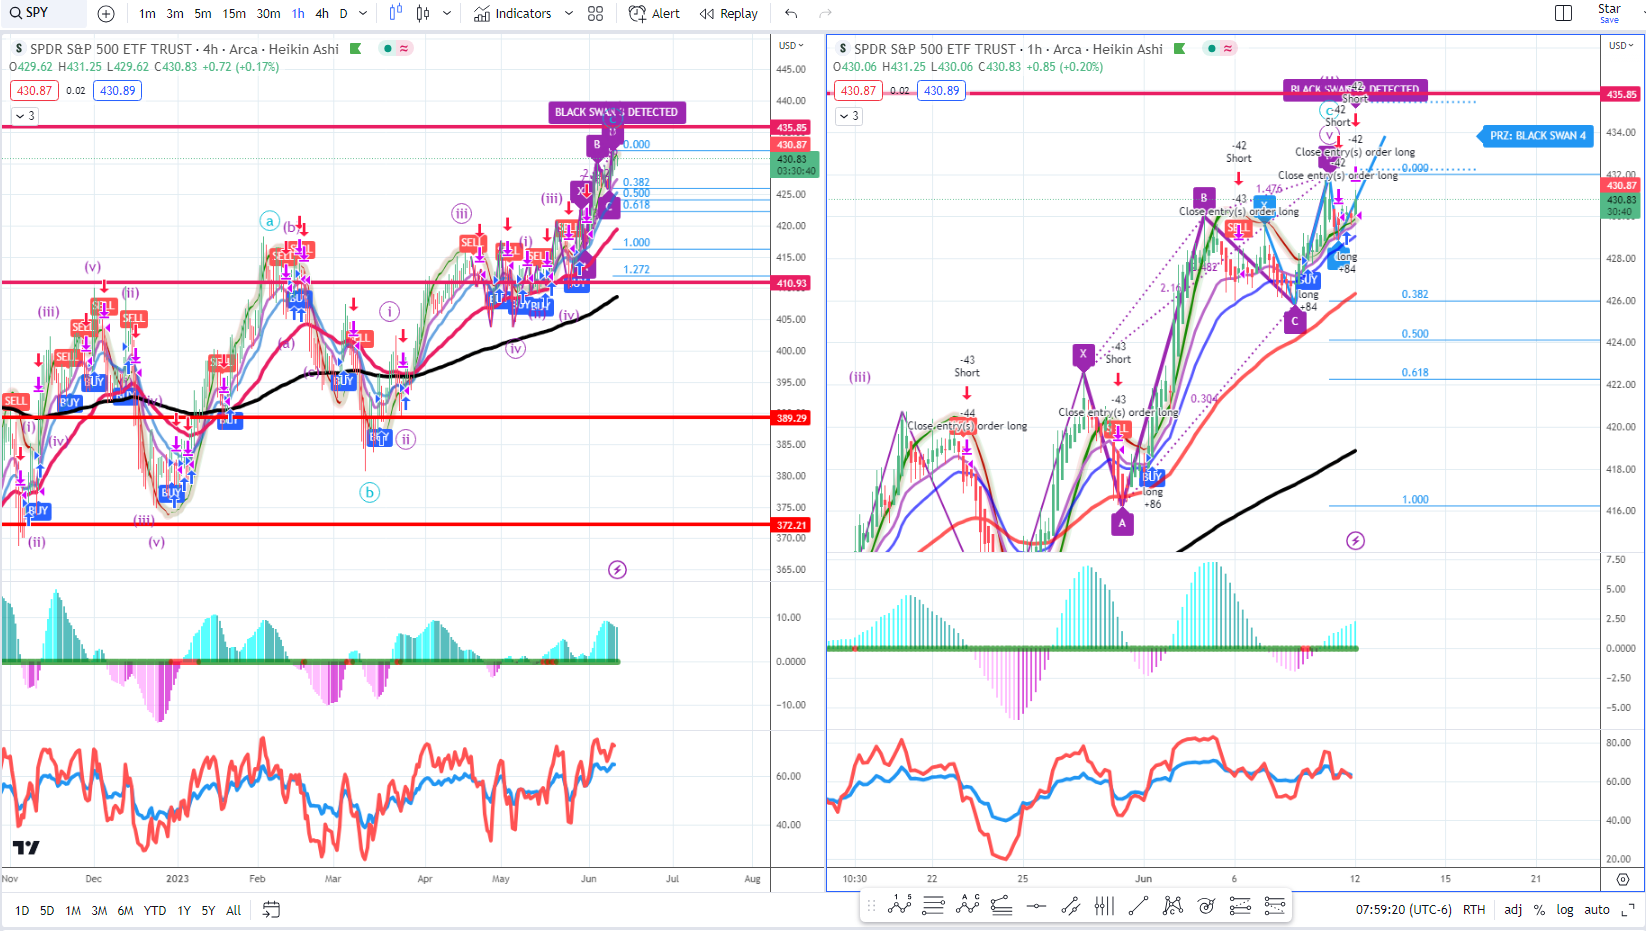1646x931 pixels.
Task: Open the time interval dropdown arrow
Action: [363, 14]
